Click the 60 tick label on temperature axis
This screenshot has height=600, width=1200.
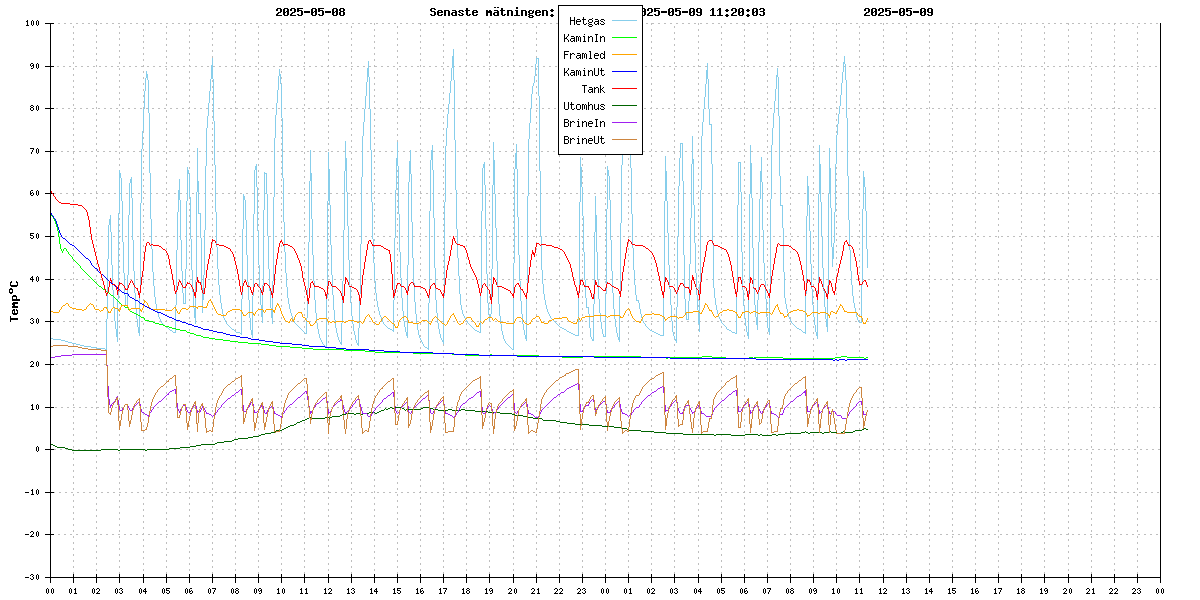35,194
